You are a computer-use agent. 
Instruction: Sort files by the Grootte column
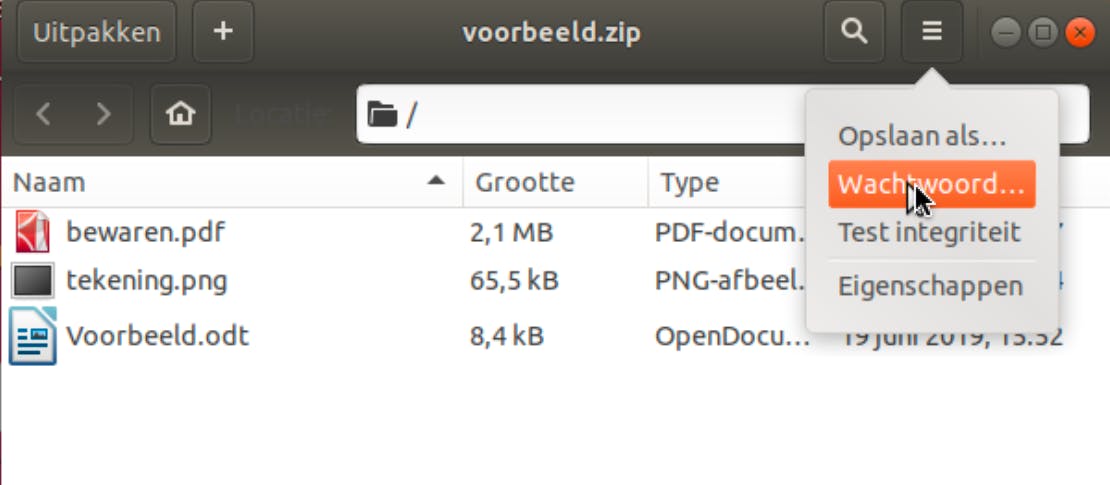(525, 182)
